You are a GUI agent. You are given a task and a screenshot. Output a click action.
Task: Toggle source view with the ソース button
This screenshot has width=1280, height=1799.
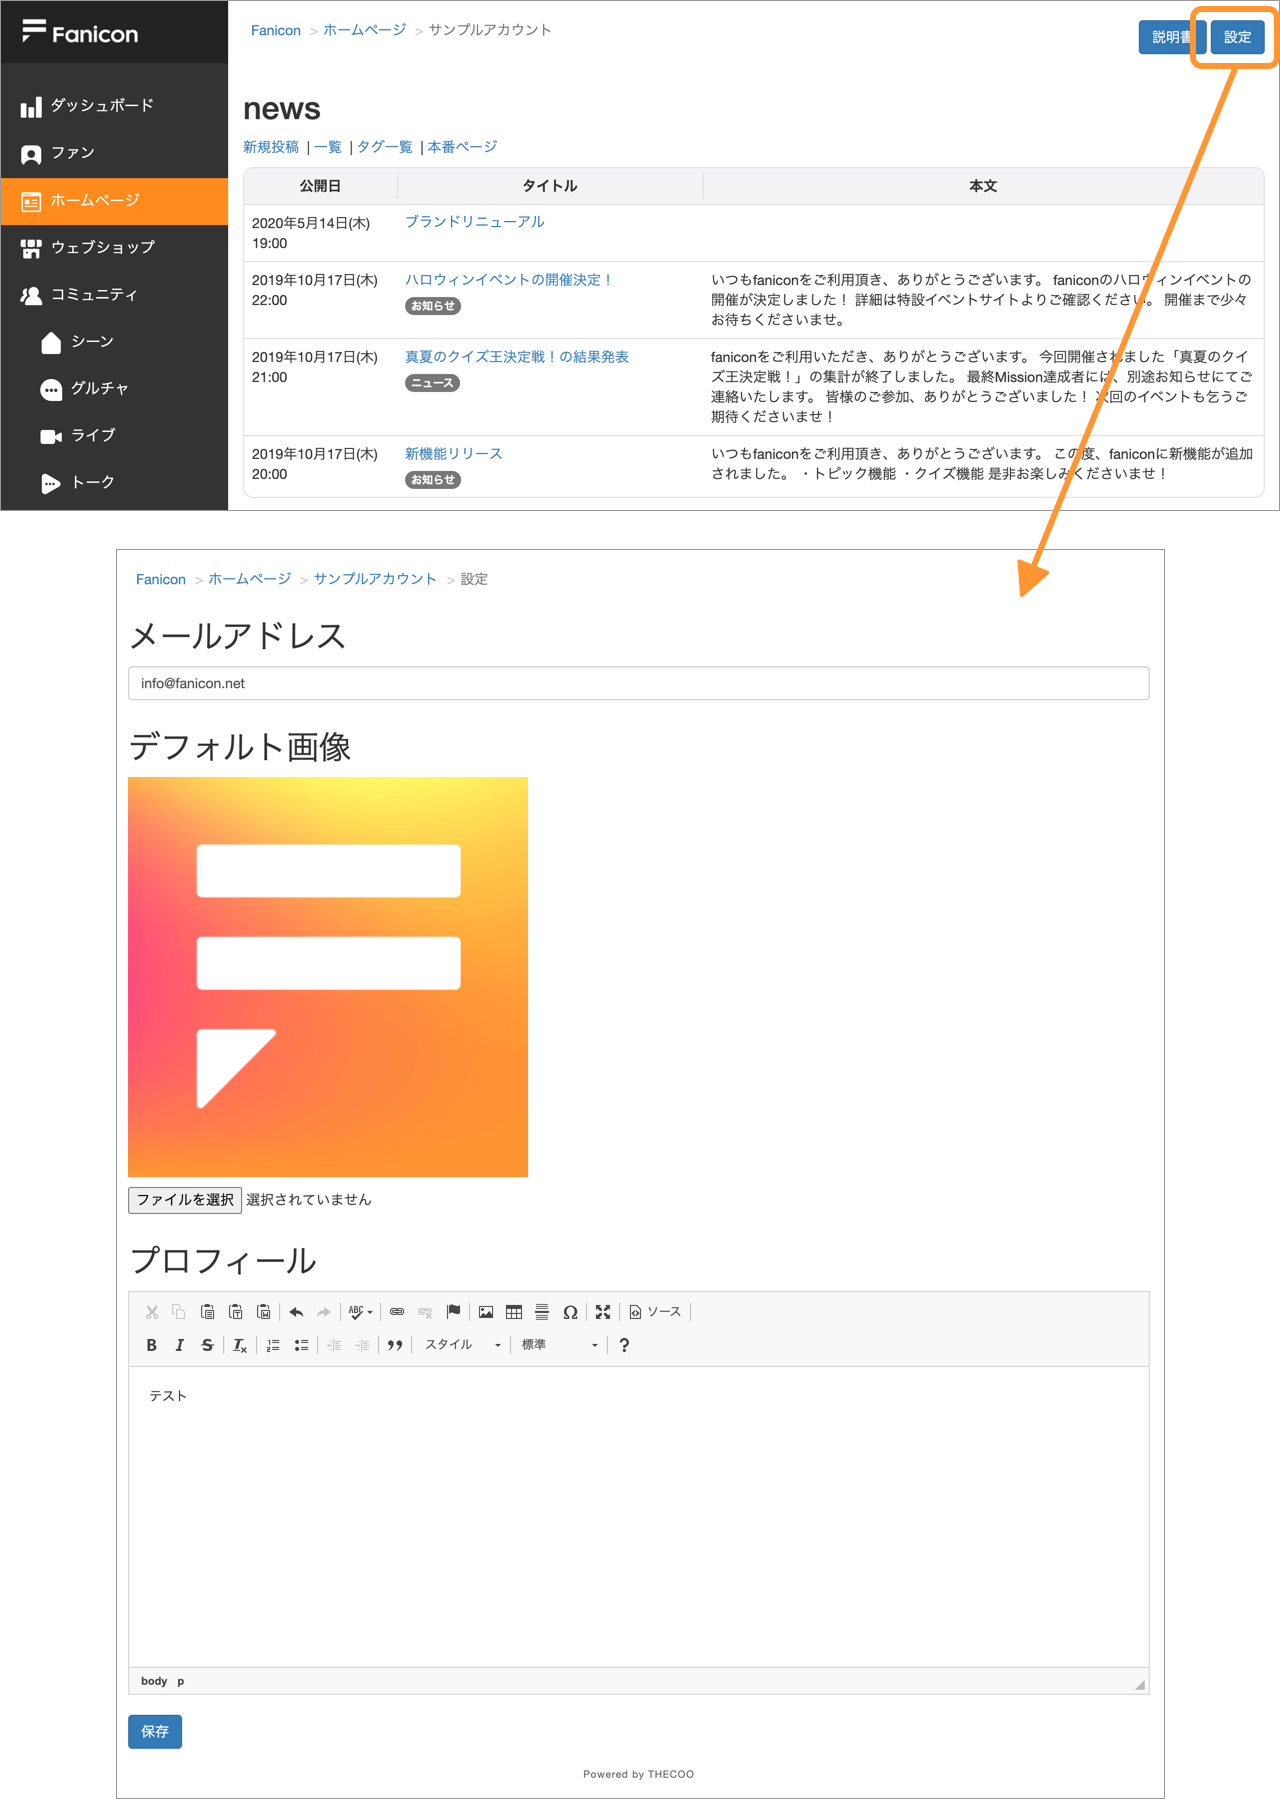pyautogui.click(x=655, y=1312)
